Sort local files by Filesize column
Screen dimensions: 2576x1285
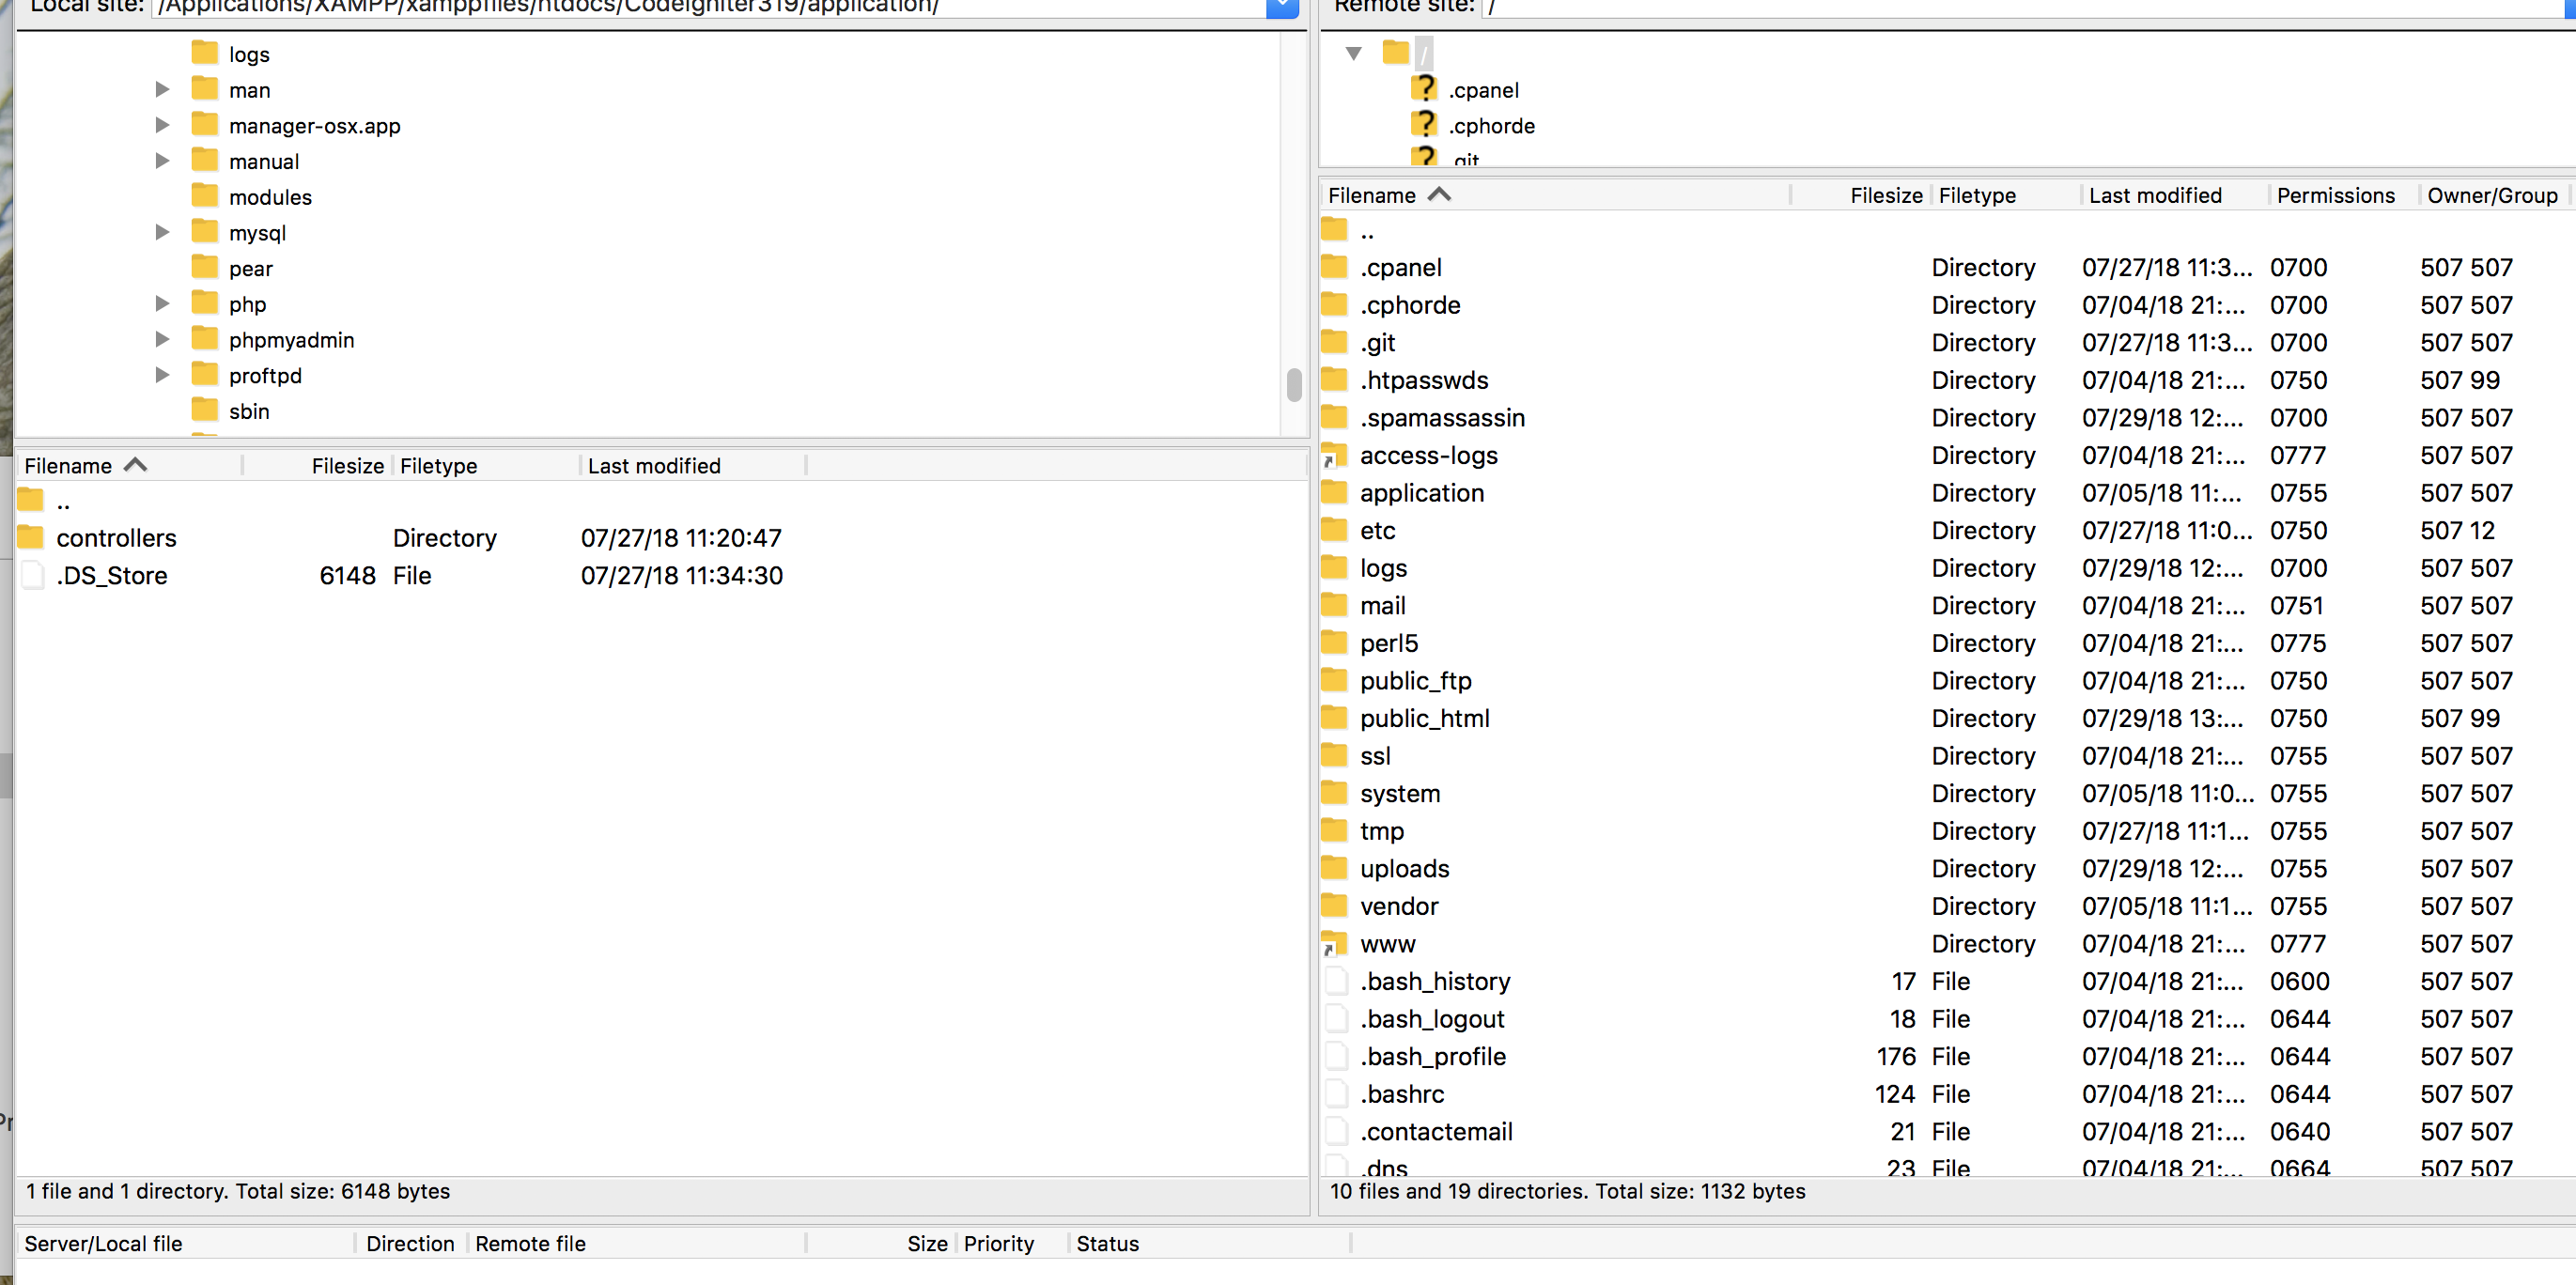pos(318,466)
